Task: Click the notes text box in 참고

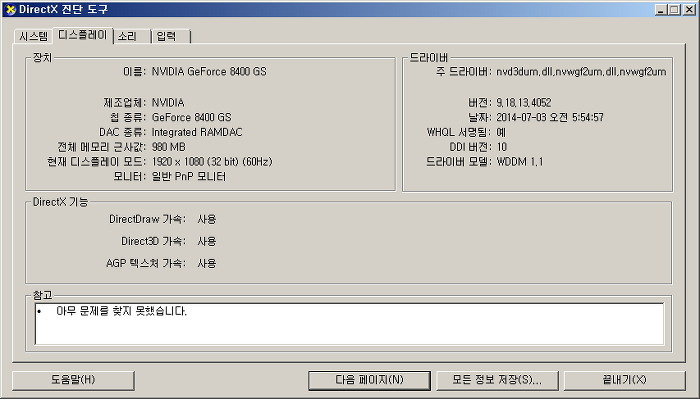Action: pos(350,324)
